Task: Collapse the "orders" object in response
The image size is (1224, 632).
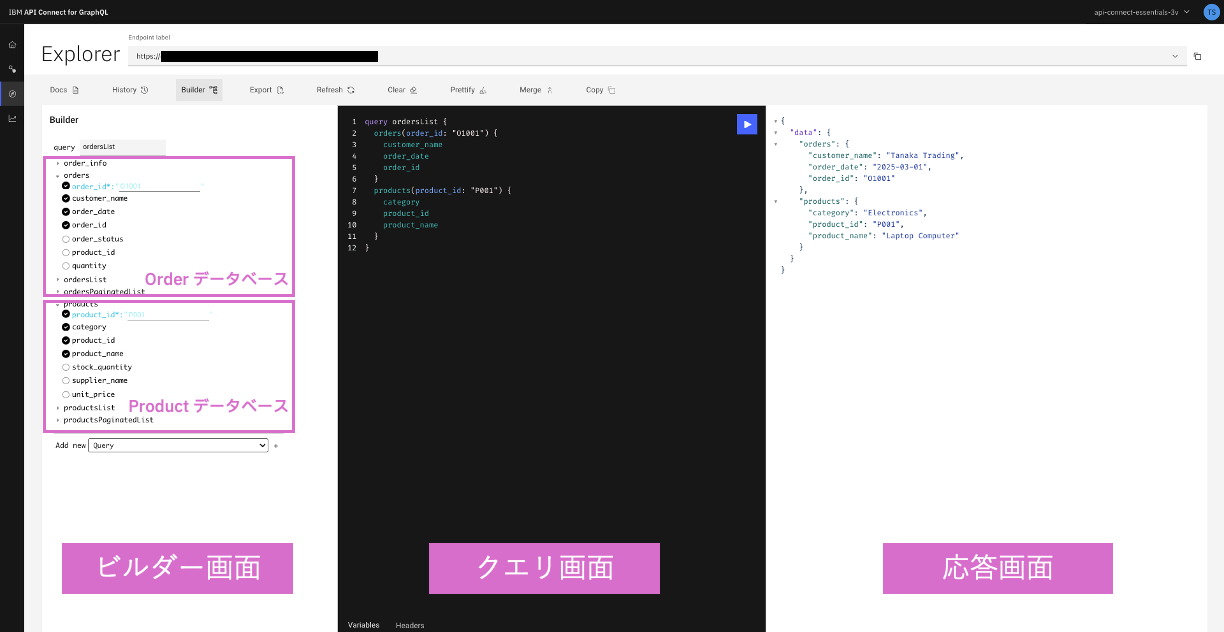Action: point(776,144)
